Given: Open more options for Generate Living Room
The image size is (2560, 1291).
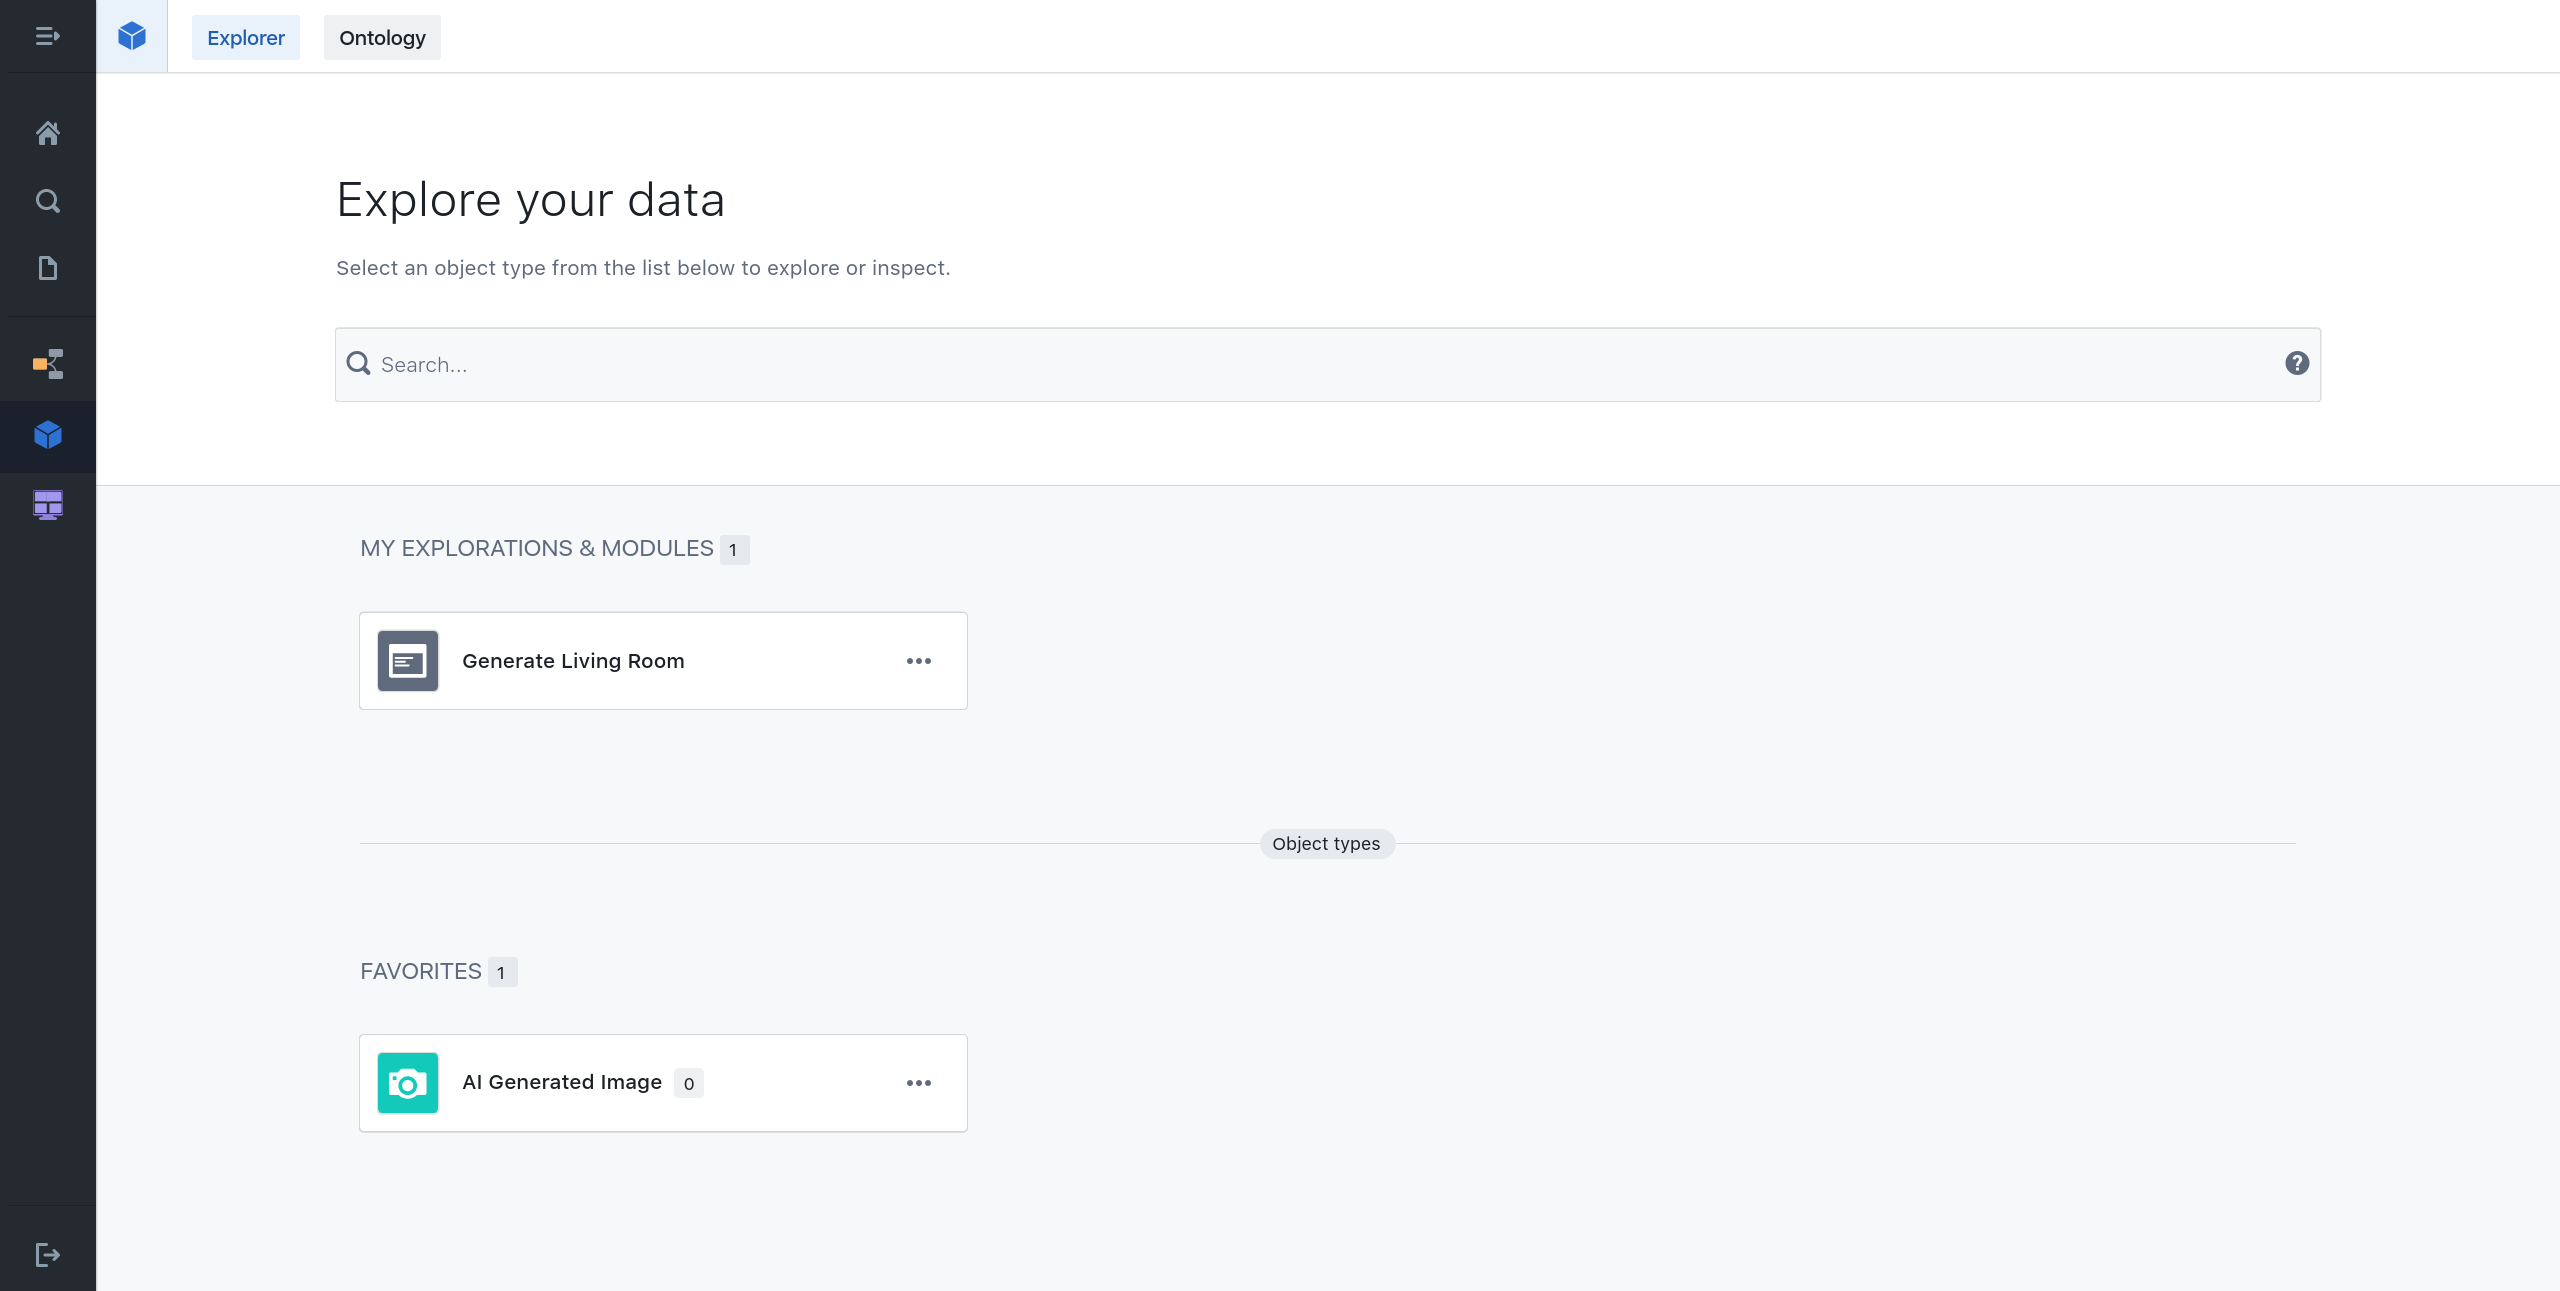Looking at the screenshot, I should (918, 661).
